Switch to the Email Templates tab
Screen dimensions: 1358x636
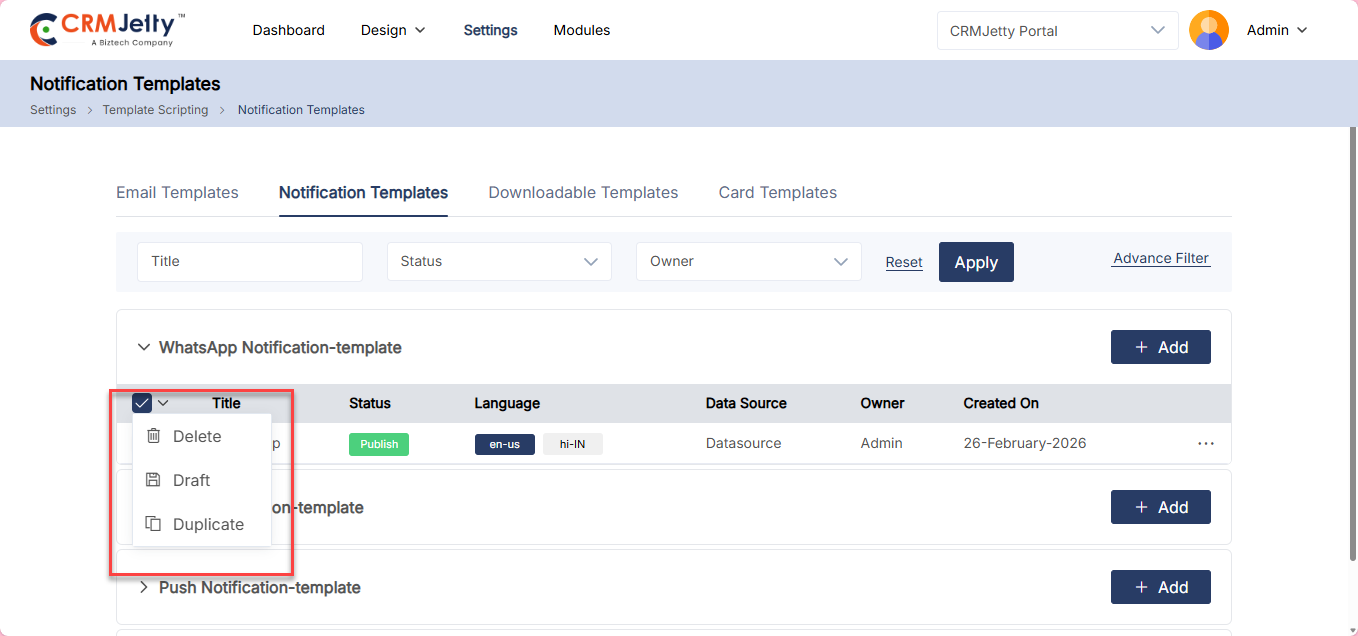point(177,192)
